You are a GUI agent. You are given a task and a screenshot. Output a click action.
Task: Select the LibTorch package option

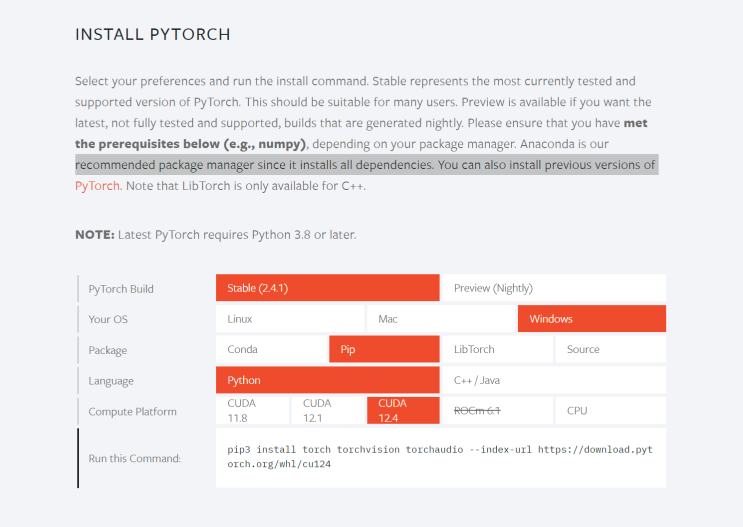point(497,350)
